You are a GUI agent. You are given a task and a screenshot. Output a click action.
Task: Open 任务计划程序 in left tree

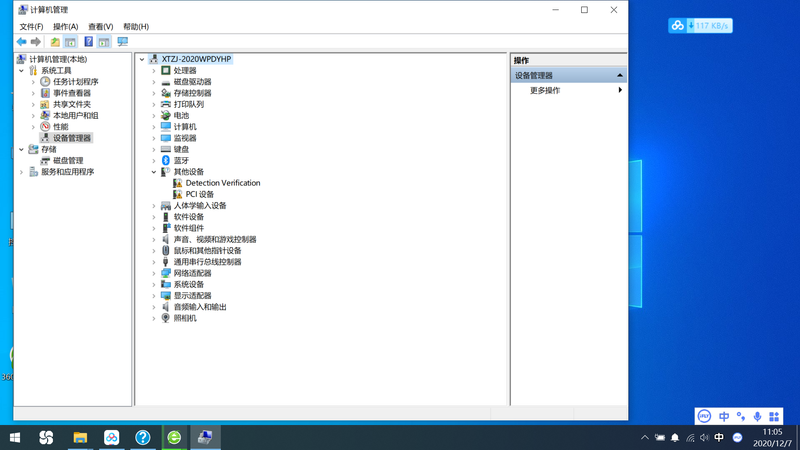75,82
